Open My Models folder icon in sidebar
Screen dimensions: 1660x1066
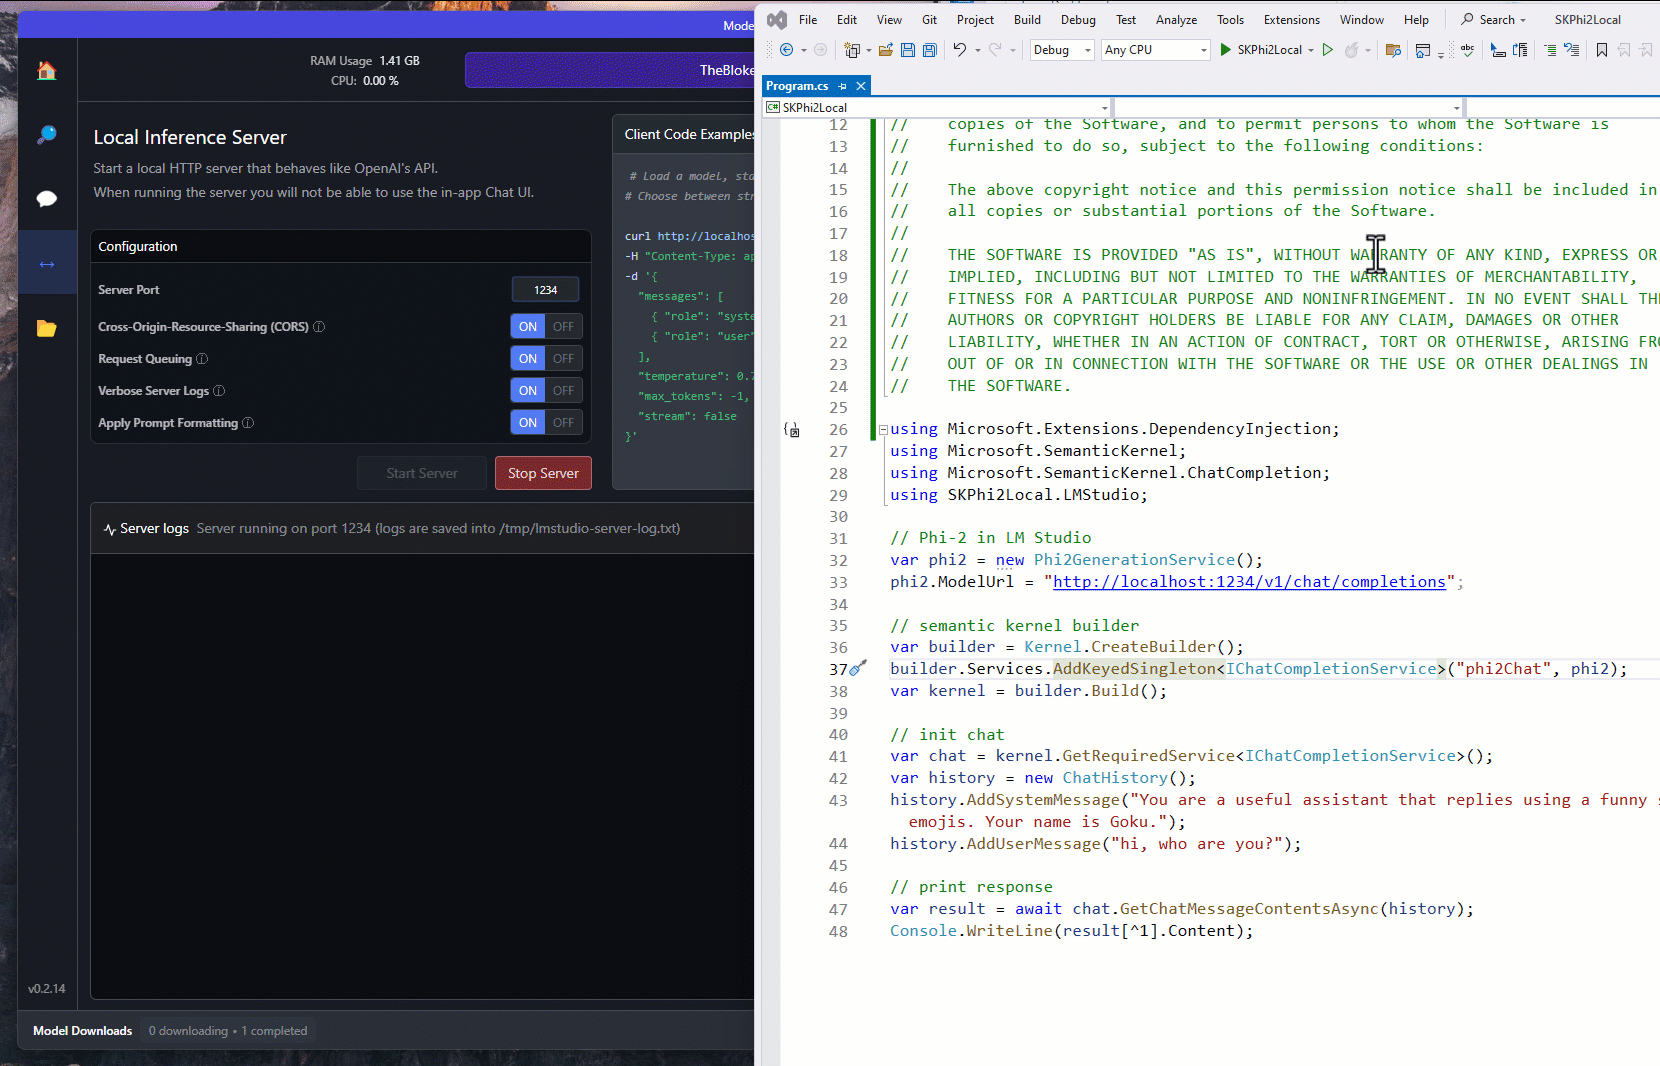point(47,328)
